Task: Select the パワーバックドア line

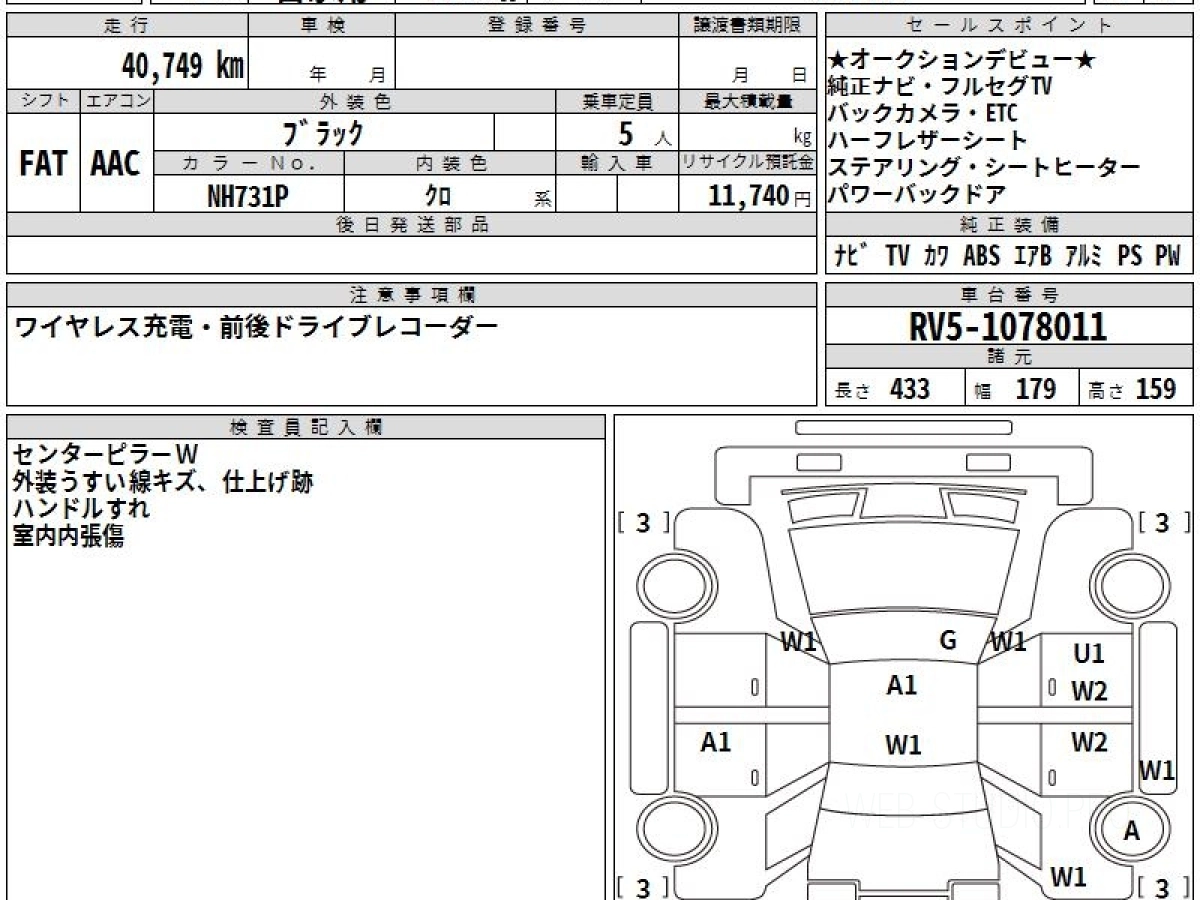Action: click(917, 195)
